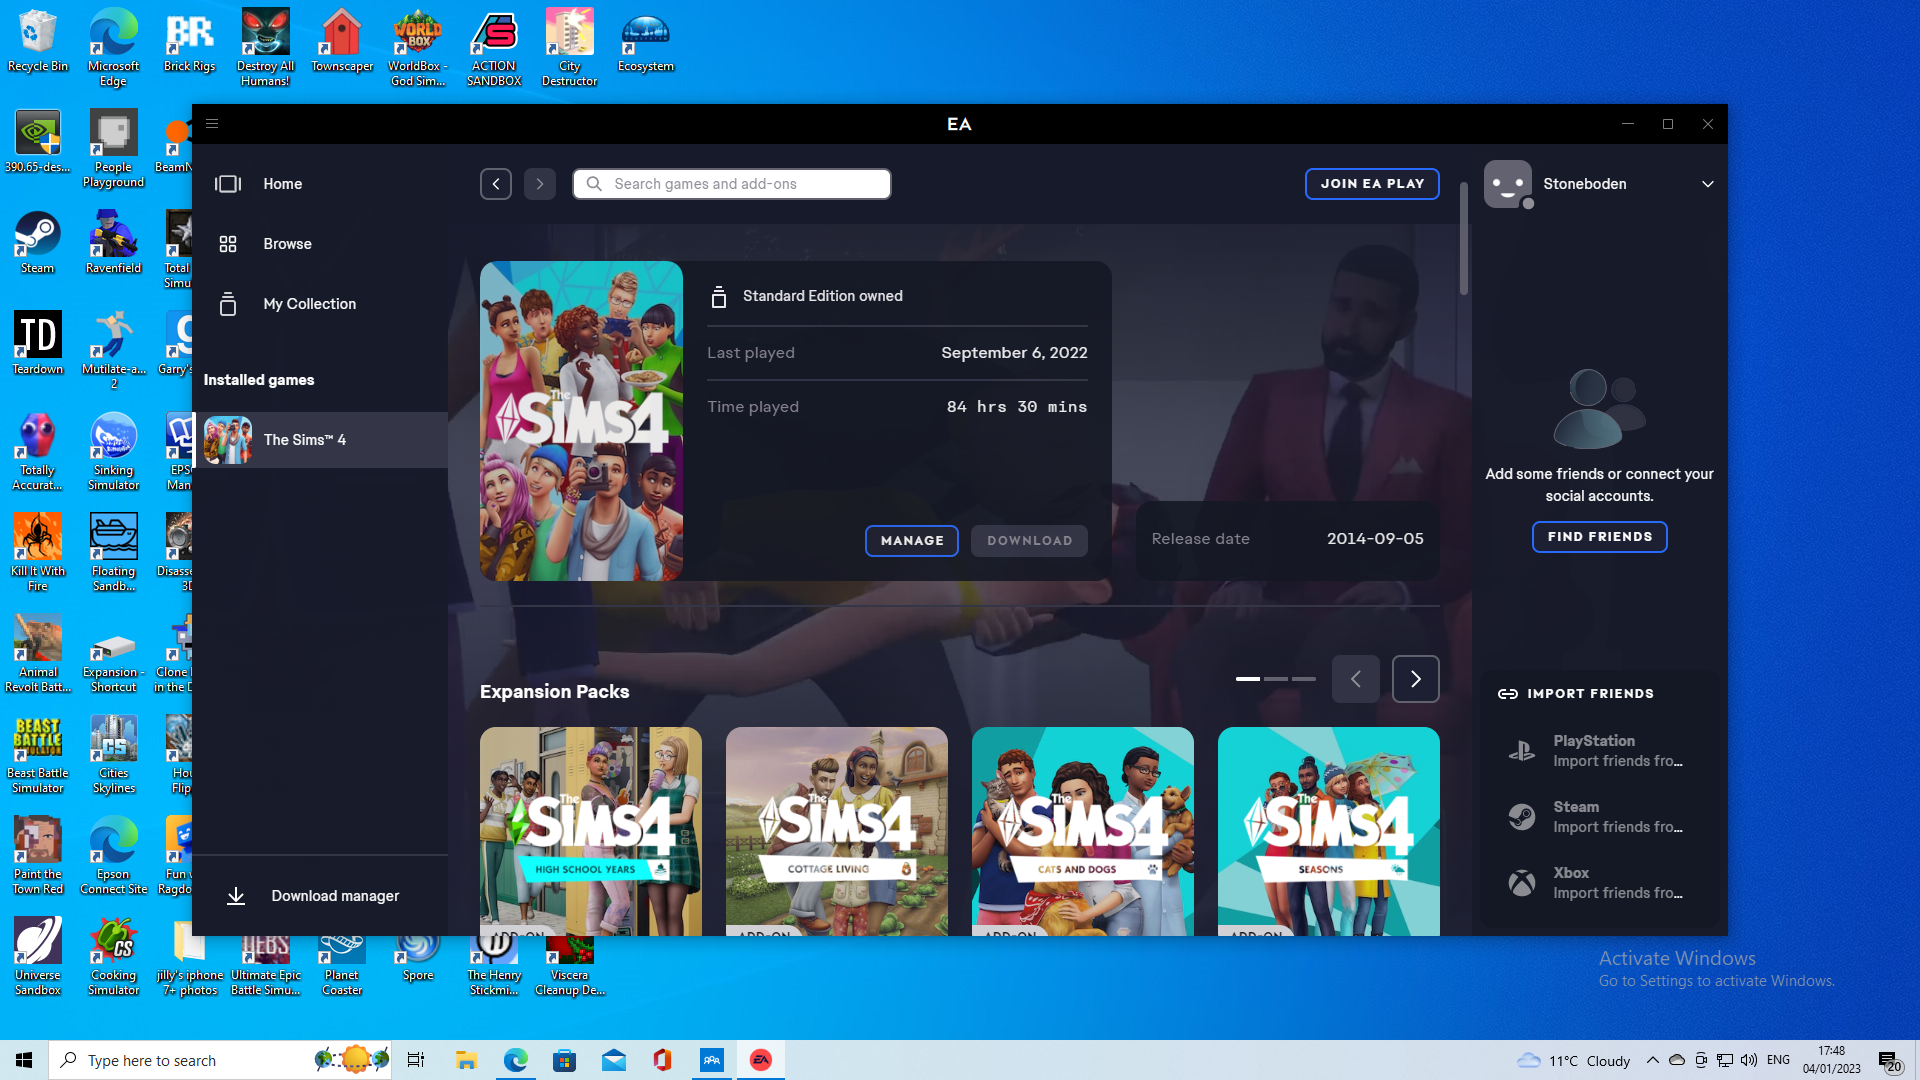The image size is (1920, 1080).
Task: Open Ravenfield desktop shortcut
Action: (114, 243)
